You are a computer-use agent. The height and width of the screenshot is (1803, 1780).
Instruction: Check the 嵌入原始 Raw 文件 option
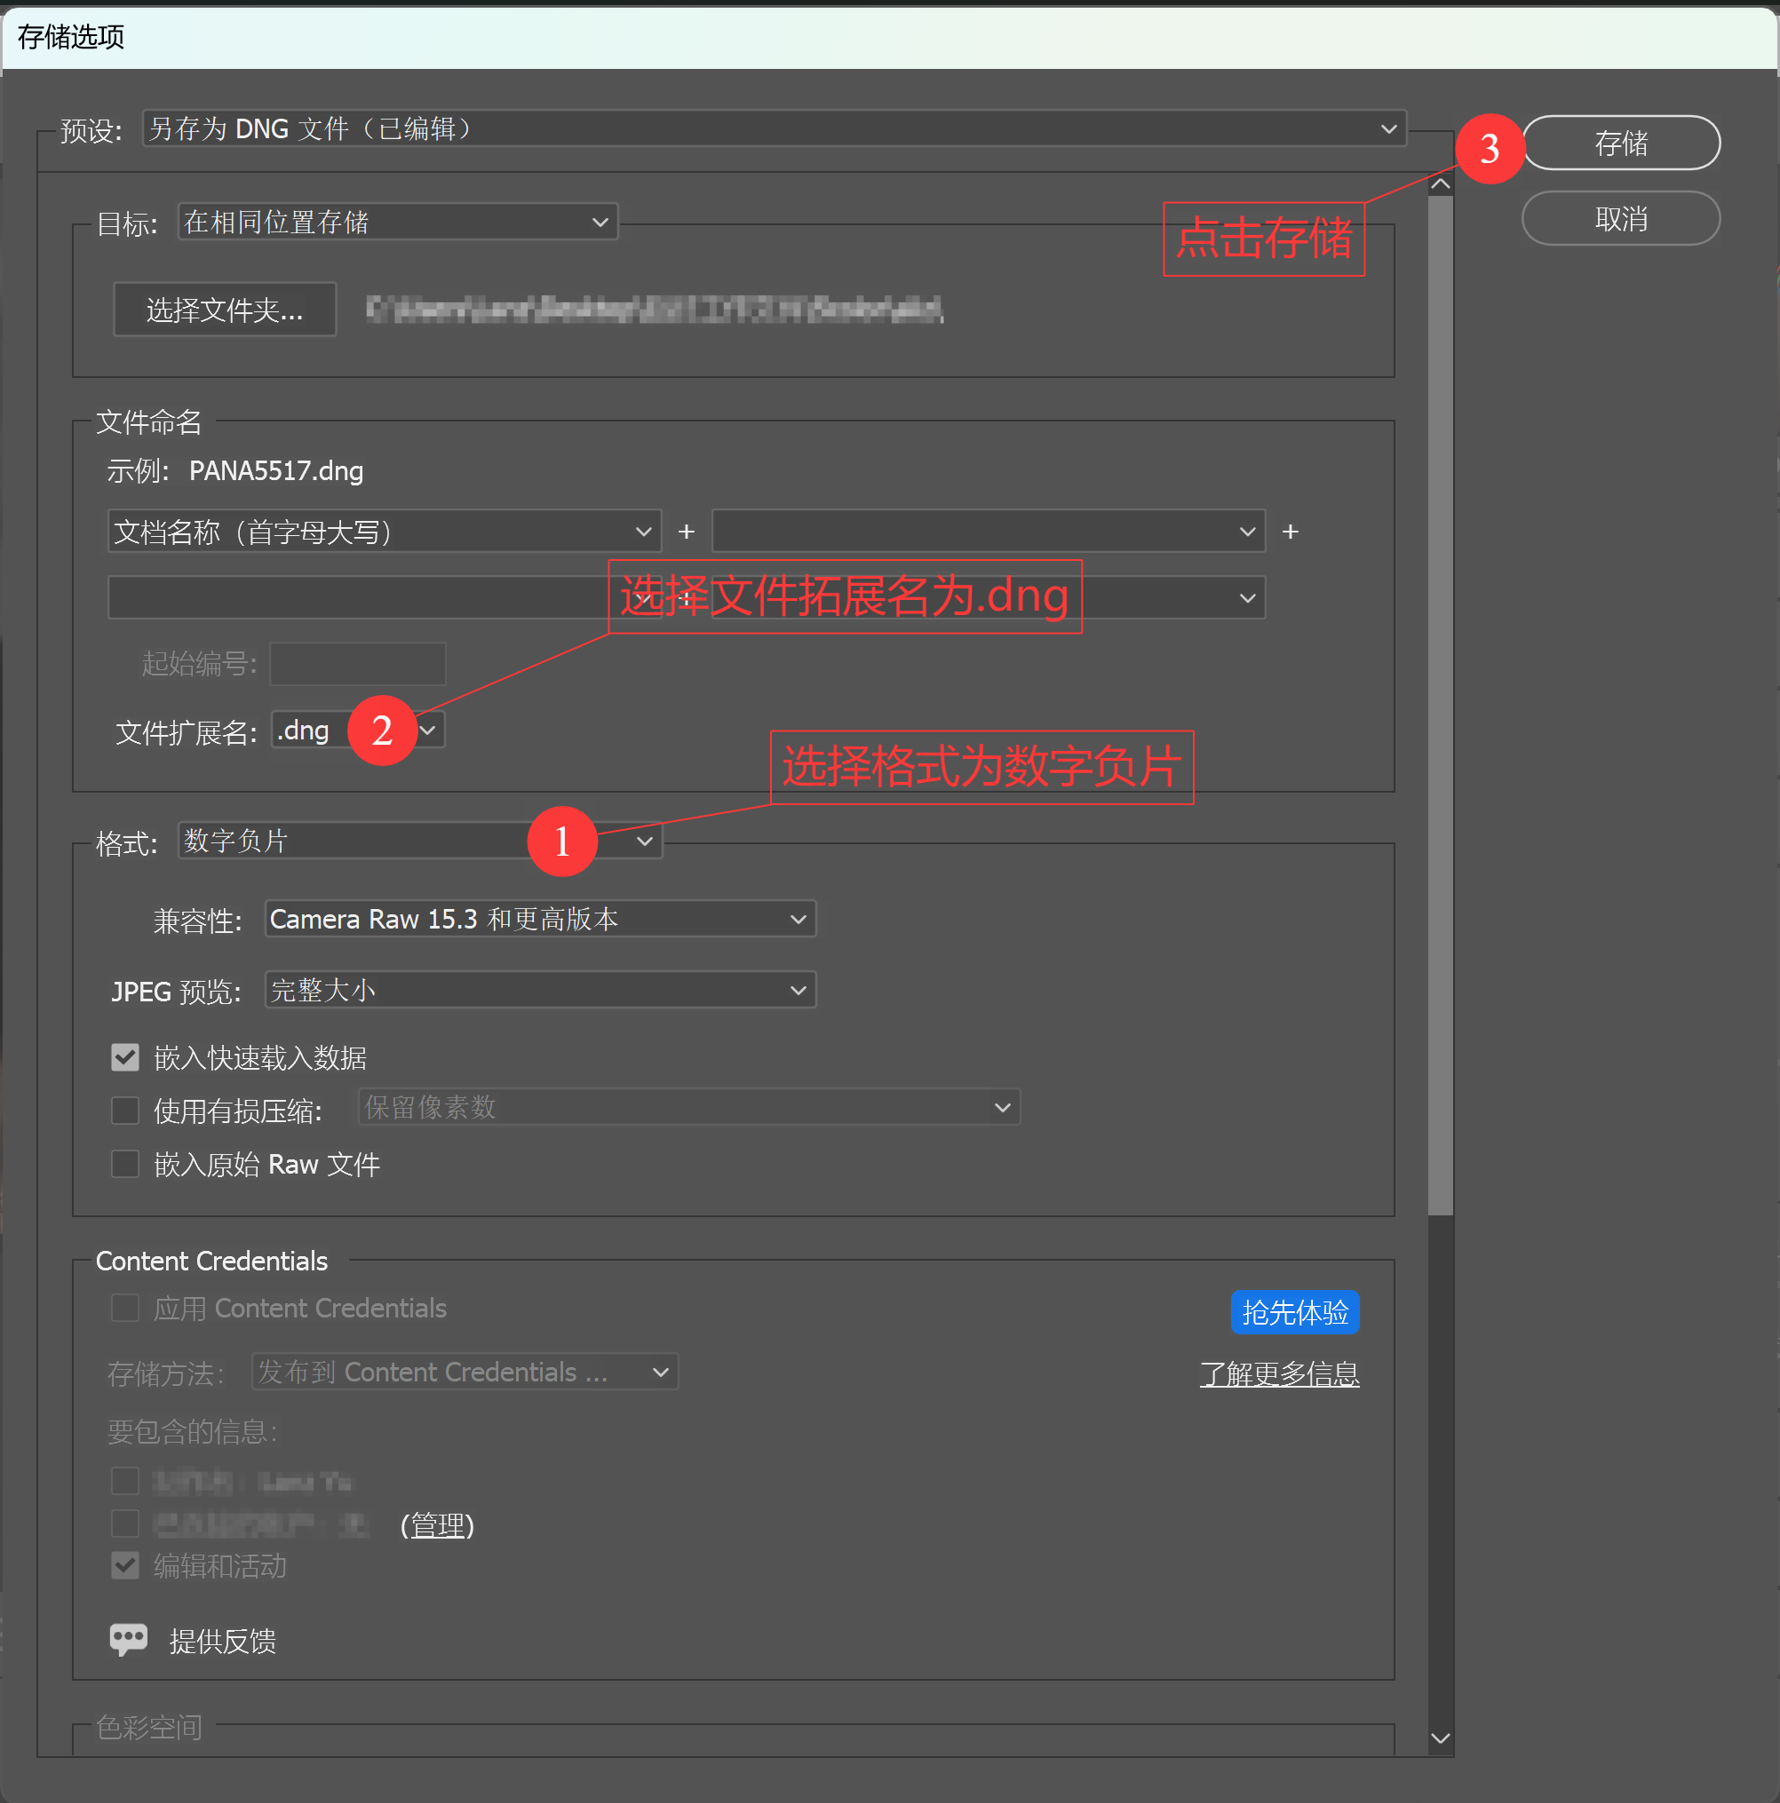(x=125, y=1164)
